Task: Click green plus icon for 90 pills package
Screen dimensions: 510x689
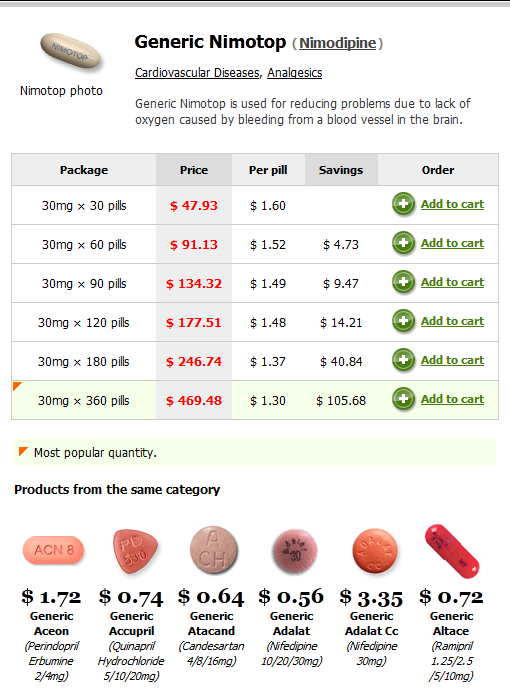Action: (x=403, y=282)
